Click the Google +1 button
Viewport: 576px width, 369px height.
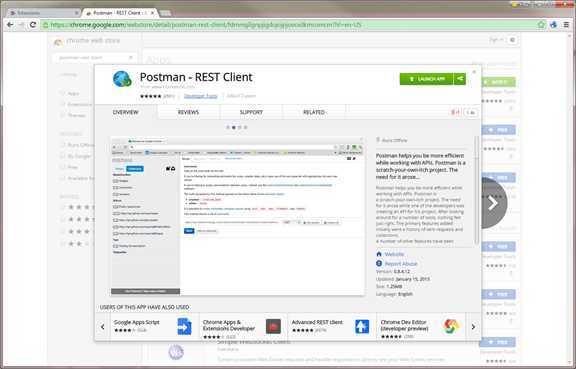click(x=456, y=112)
